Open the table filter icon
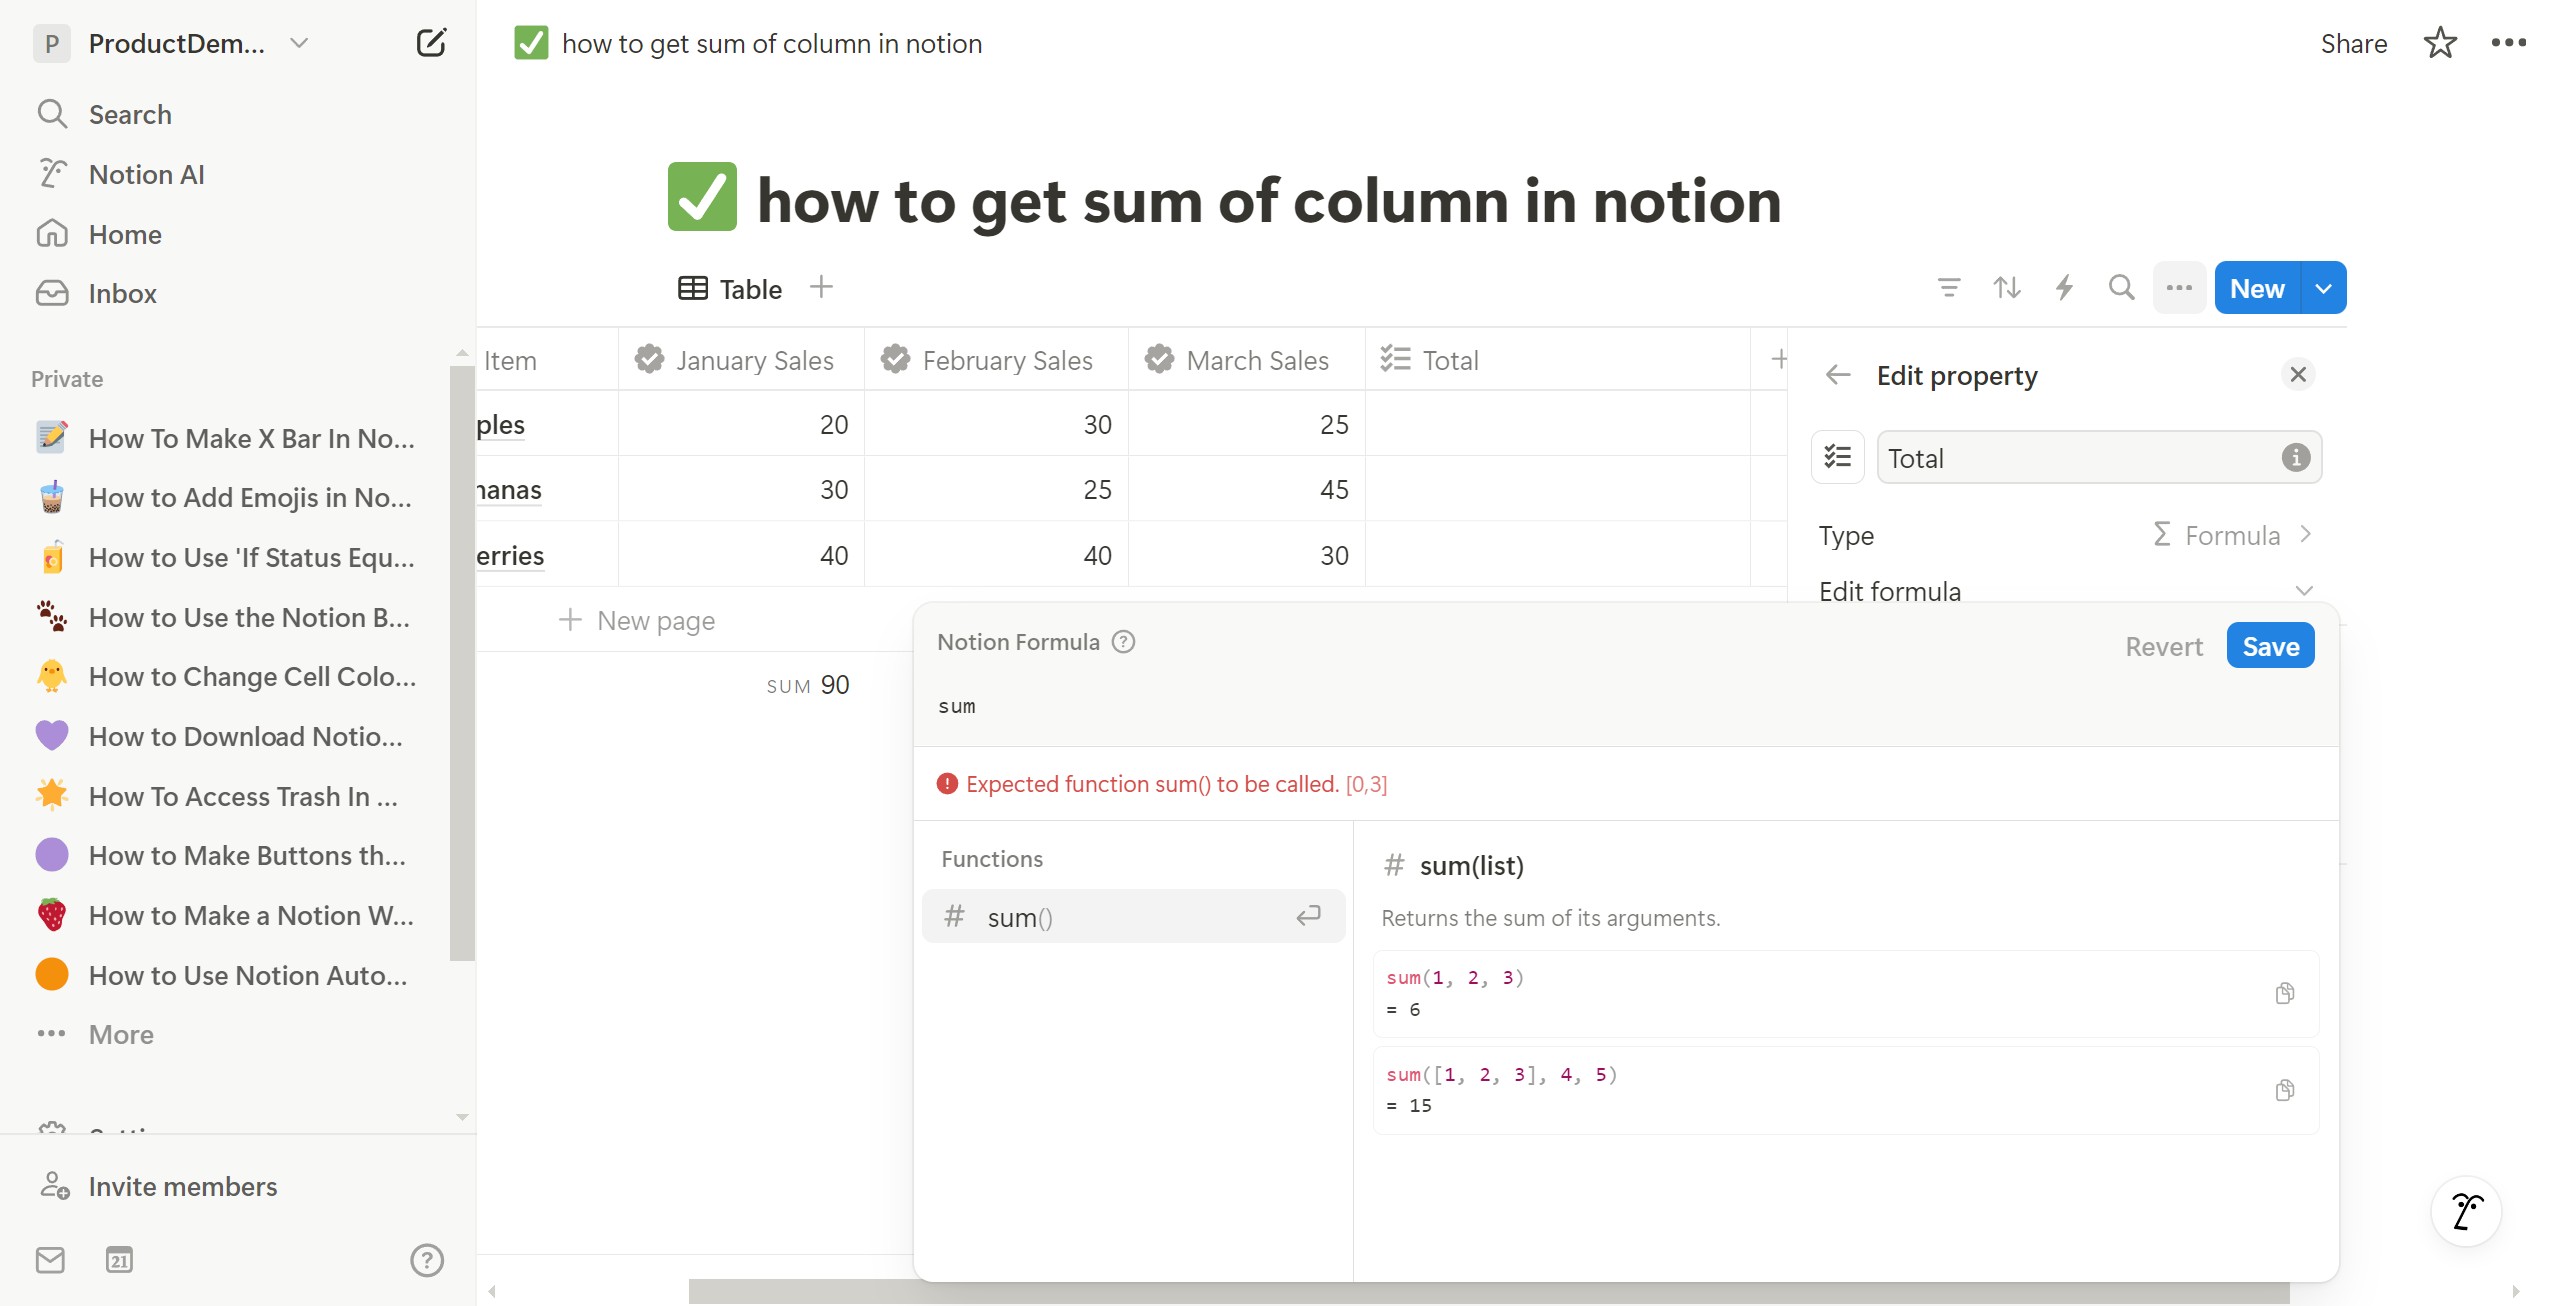2561x1306 pixels. tap(1948, 288)
